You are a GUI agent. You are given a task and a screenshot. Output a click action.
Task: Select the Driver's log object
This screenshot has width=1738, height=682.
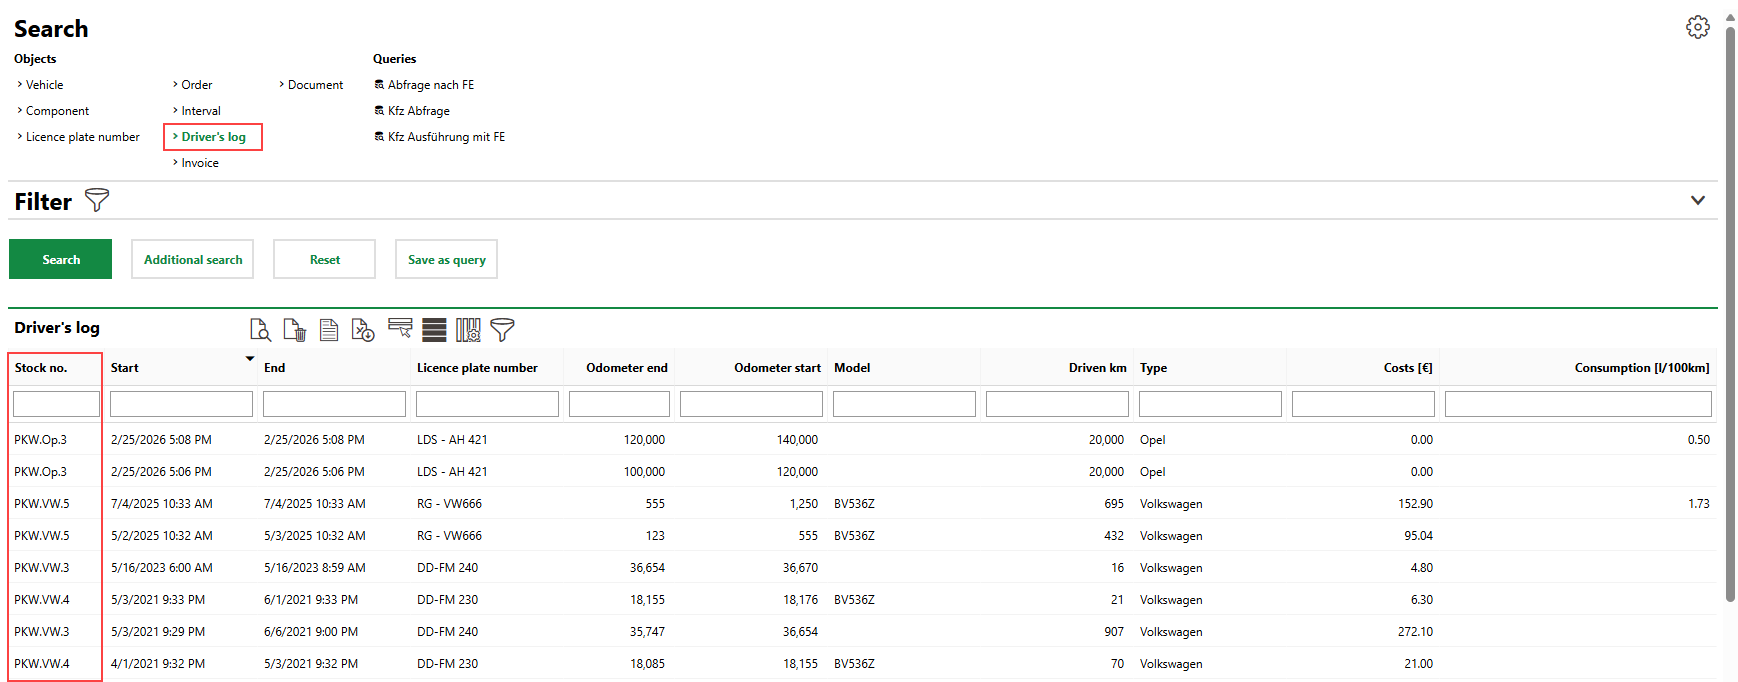[213, 137]
